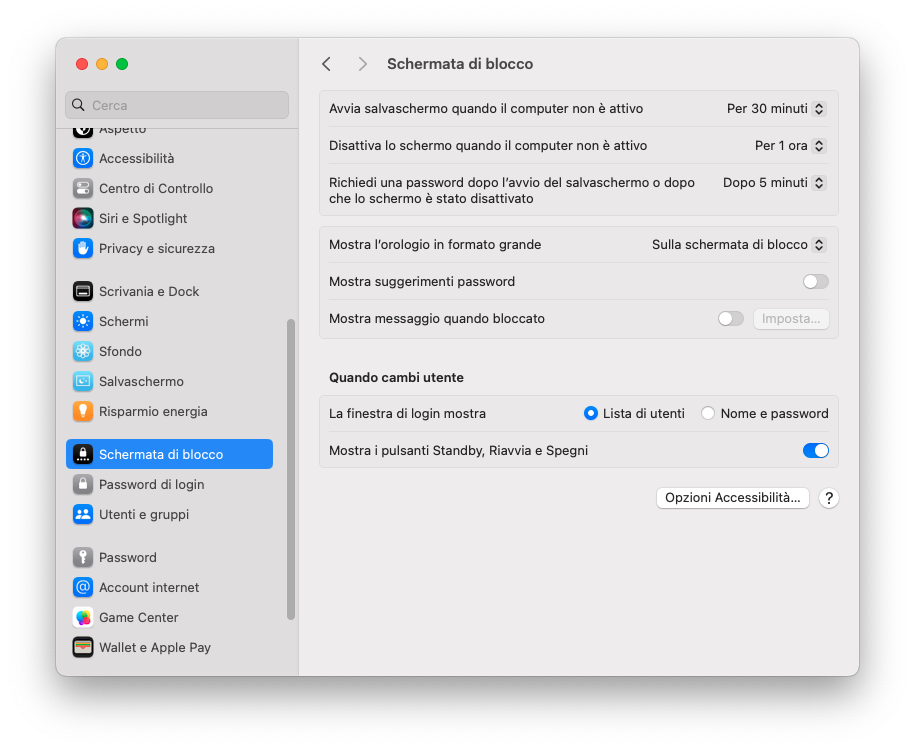This screenshot has width=915, height=750.
Task: Open the screensaver start time dropdown
Action: point(776,109)
